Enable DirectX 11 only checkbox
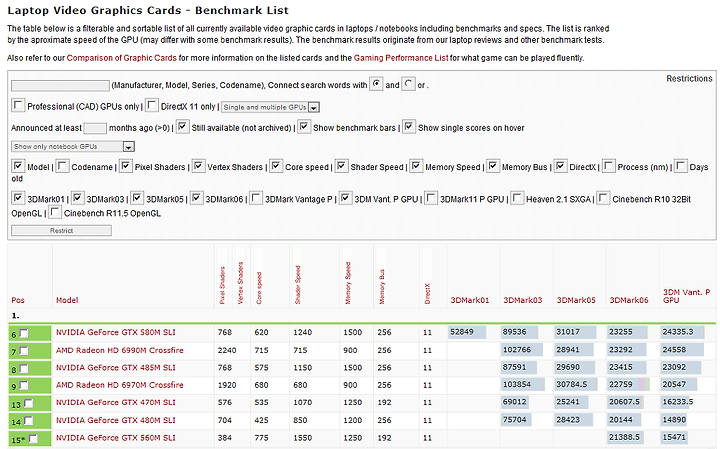Image resolution: width=720 pixels, height=449 pixels. 152,105
